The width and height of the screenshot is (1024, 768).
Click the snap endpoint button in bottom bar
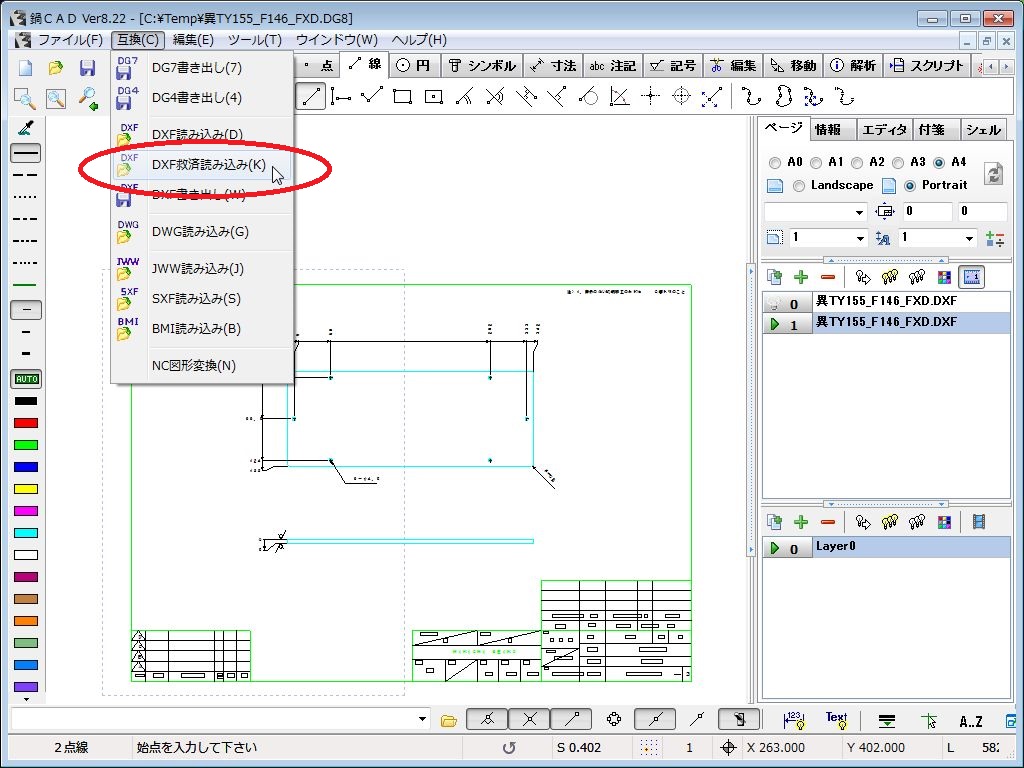(571, 720)
